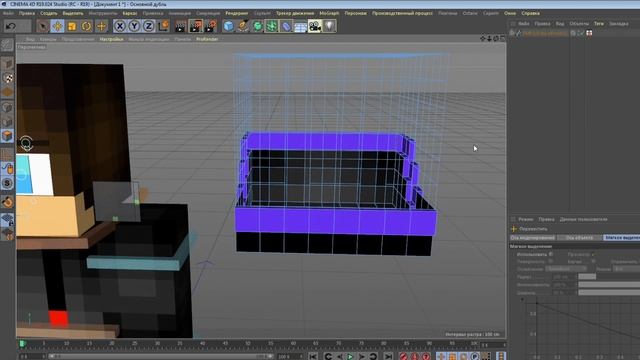This screenshot has height=360, width=640.
Task: Click the viewport maximize toggle icon
Action: 503,38
